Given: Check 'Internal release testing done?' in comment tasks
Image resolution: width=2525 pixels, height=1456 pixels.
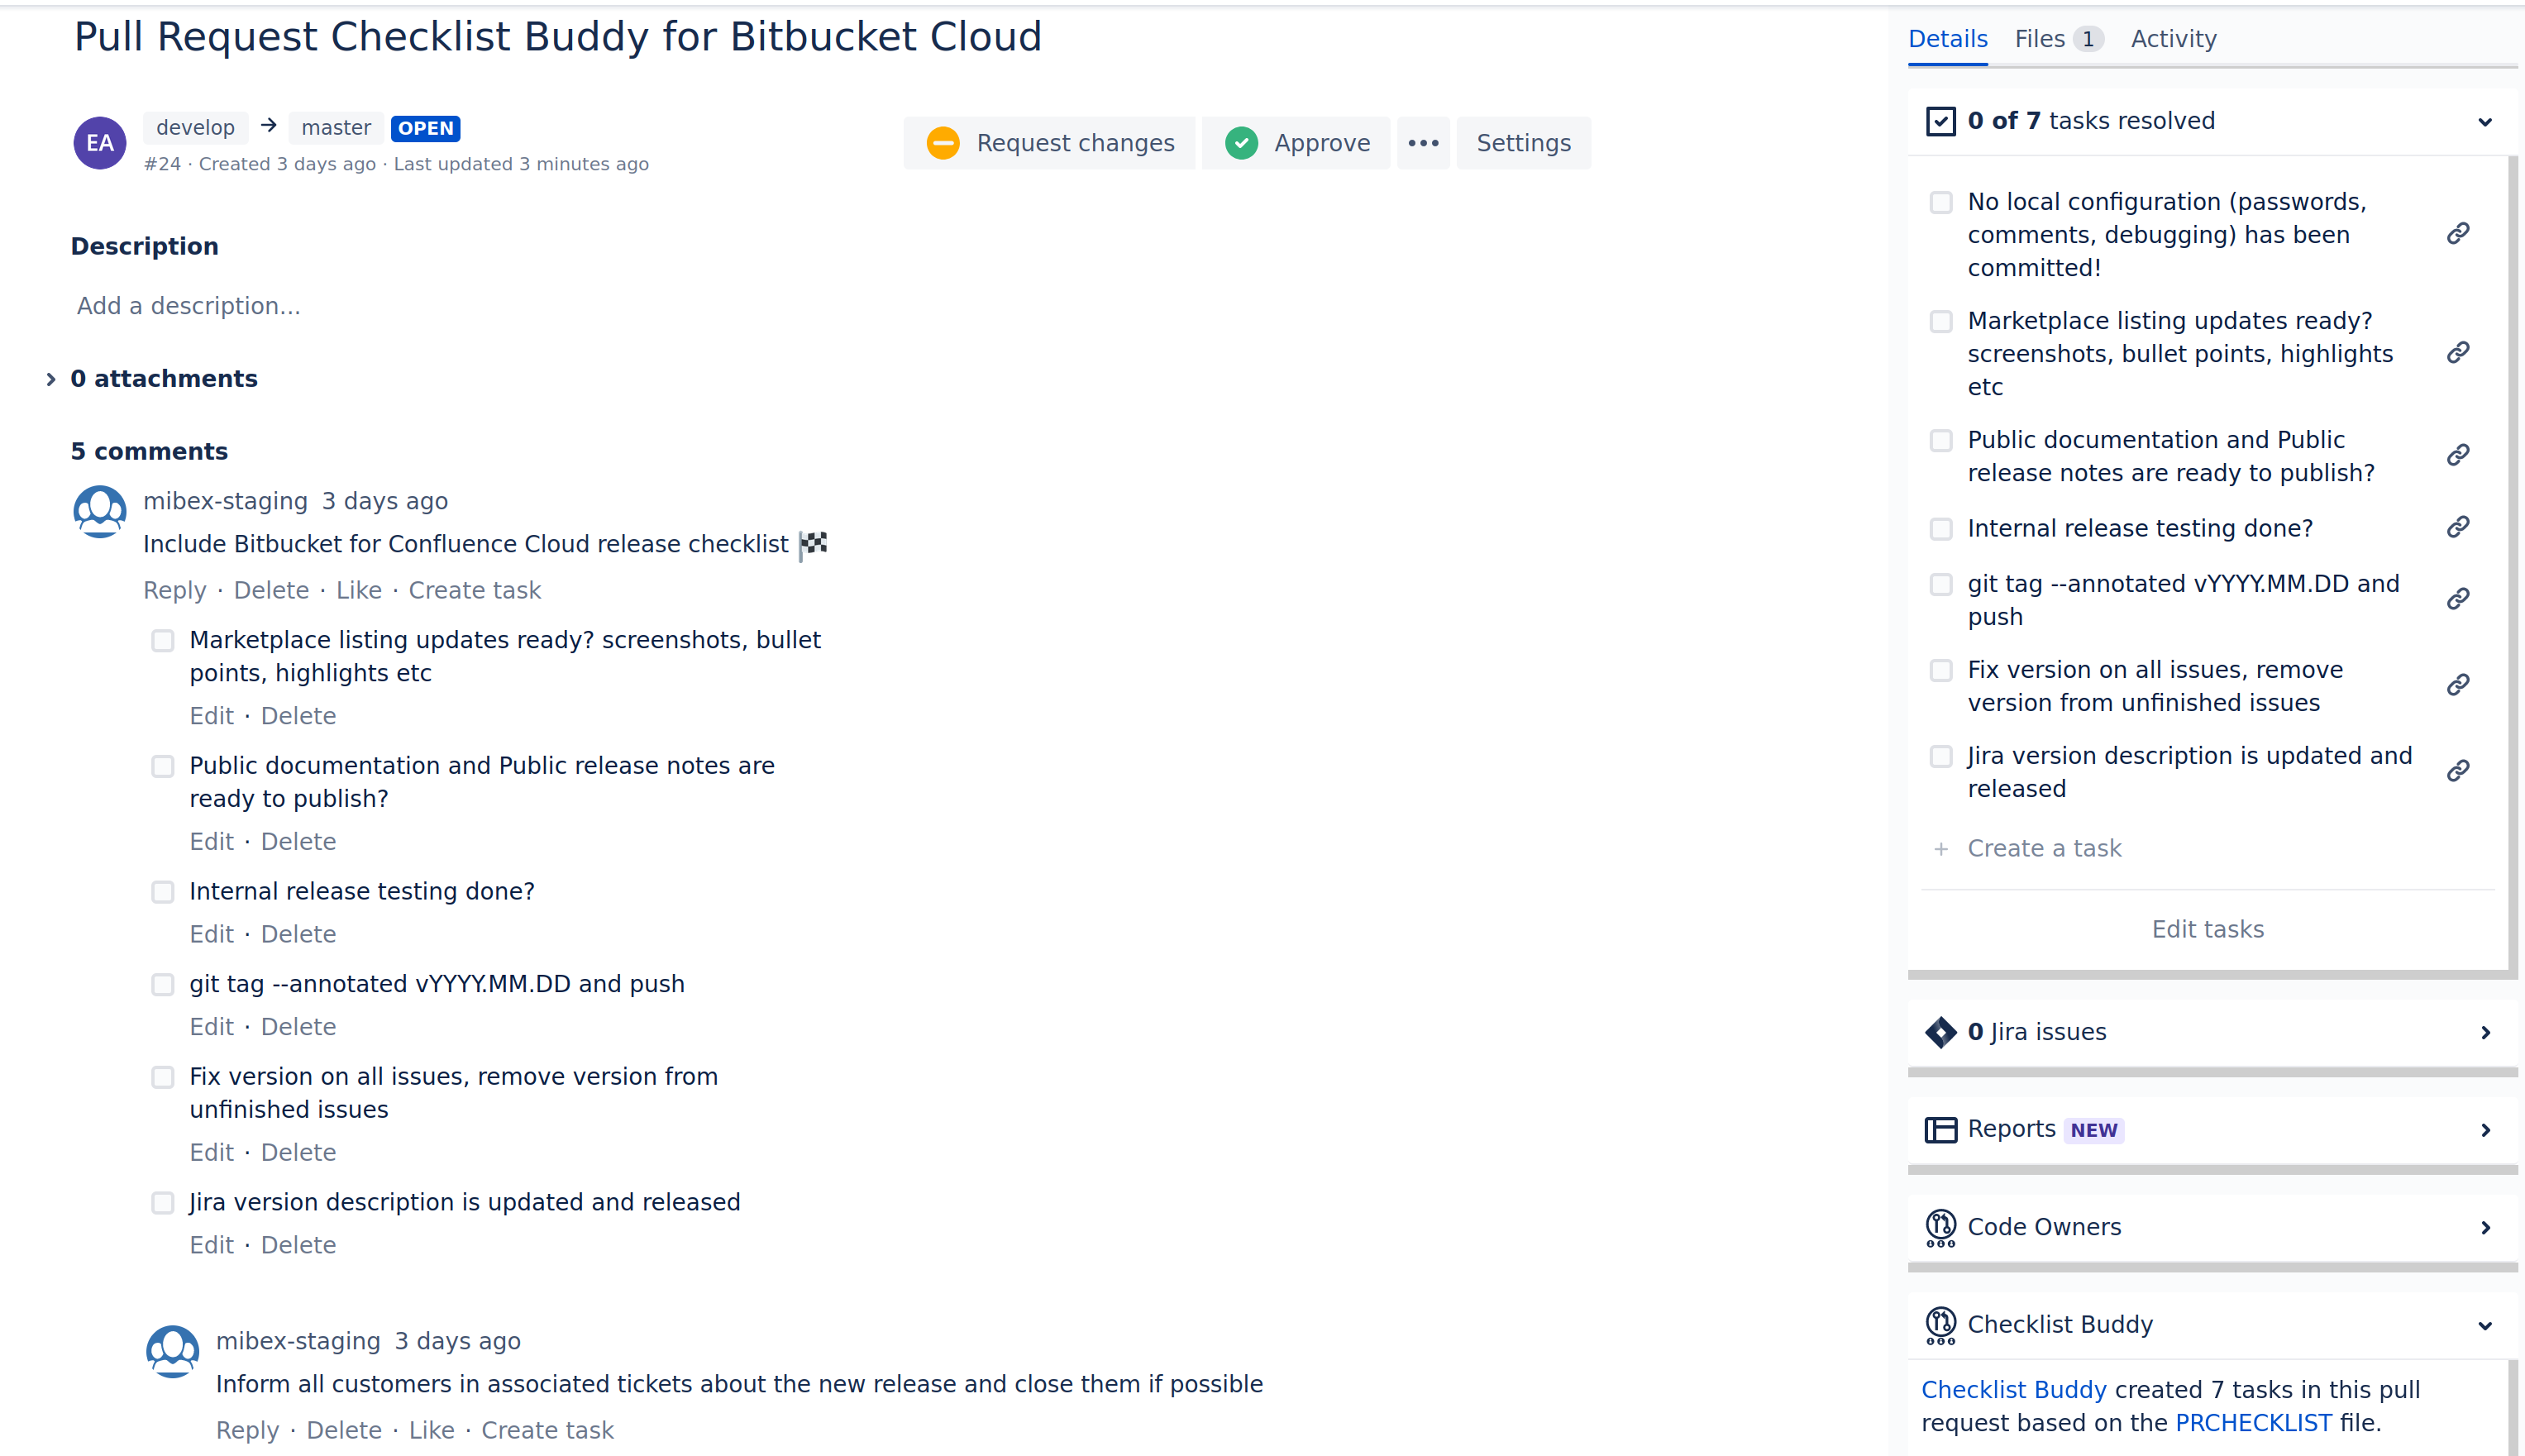Looking at the screenshot, I should click(163, 892).
